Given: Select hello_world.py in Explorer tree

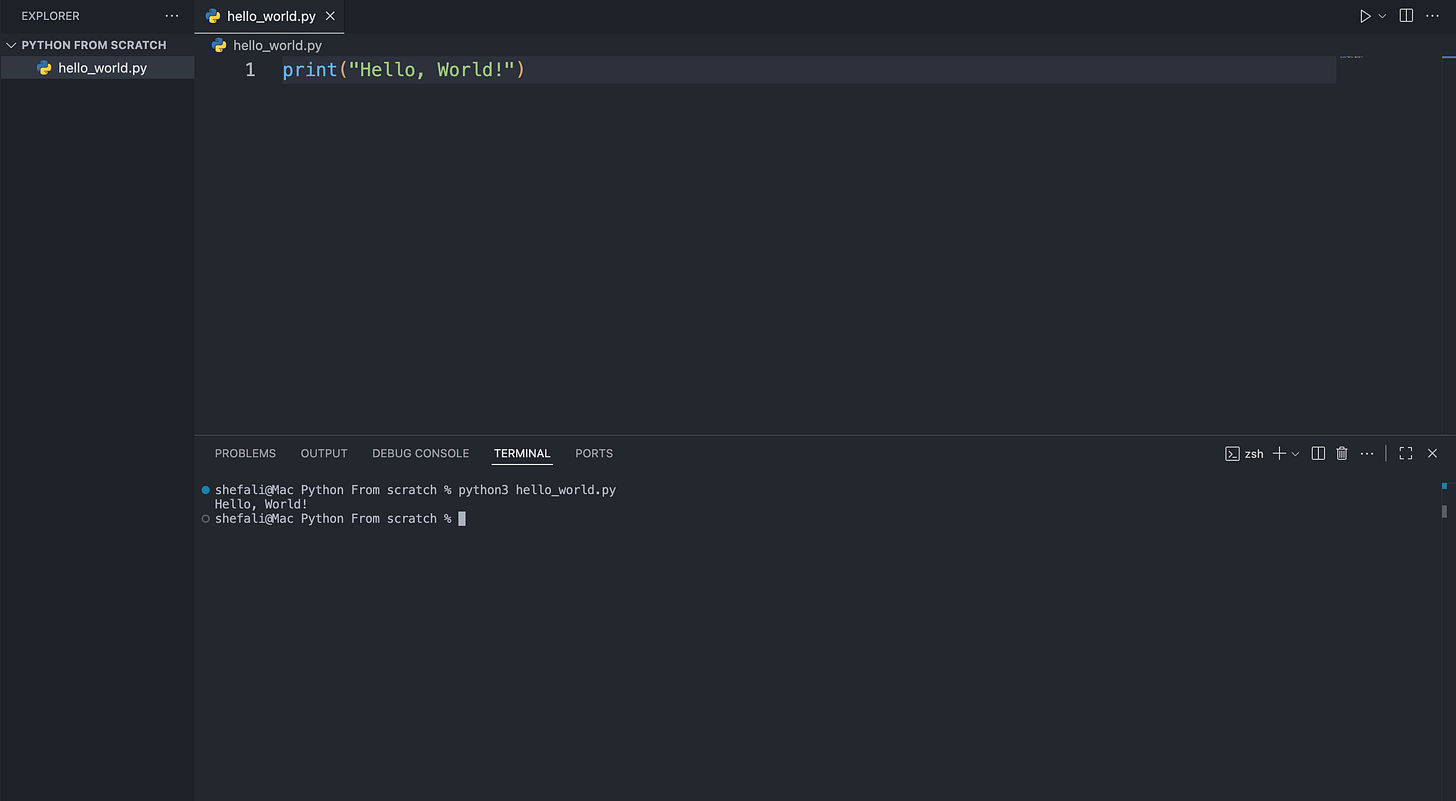Looking at the screenshot, I should pyautogui.click(x=97, y=68).
